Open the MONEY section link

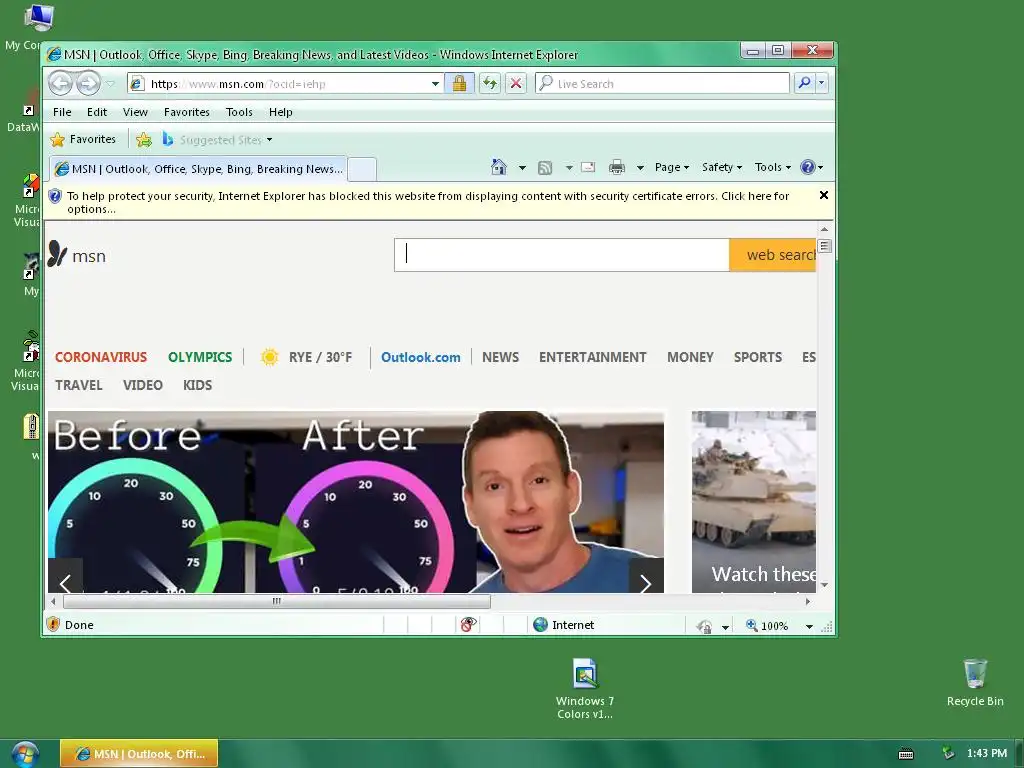[690, 357]
